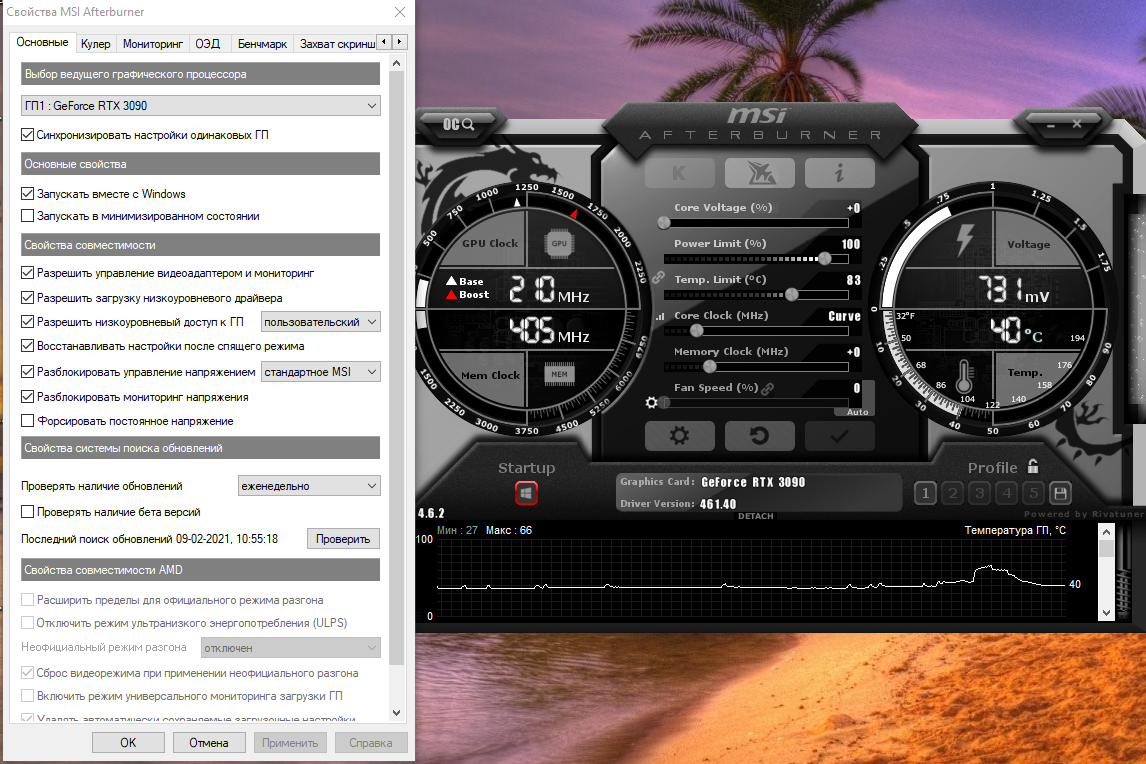Click the Проверить updates button
This screenshot has height=764, width=1146.
tap(344, 539)
